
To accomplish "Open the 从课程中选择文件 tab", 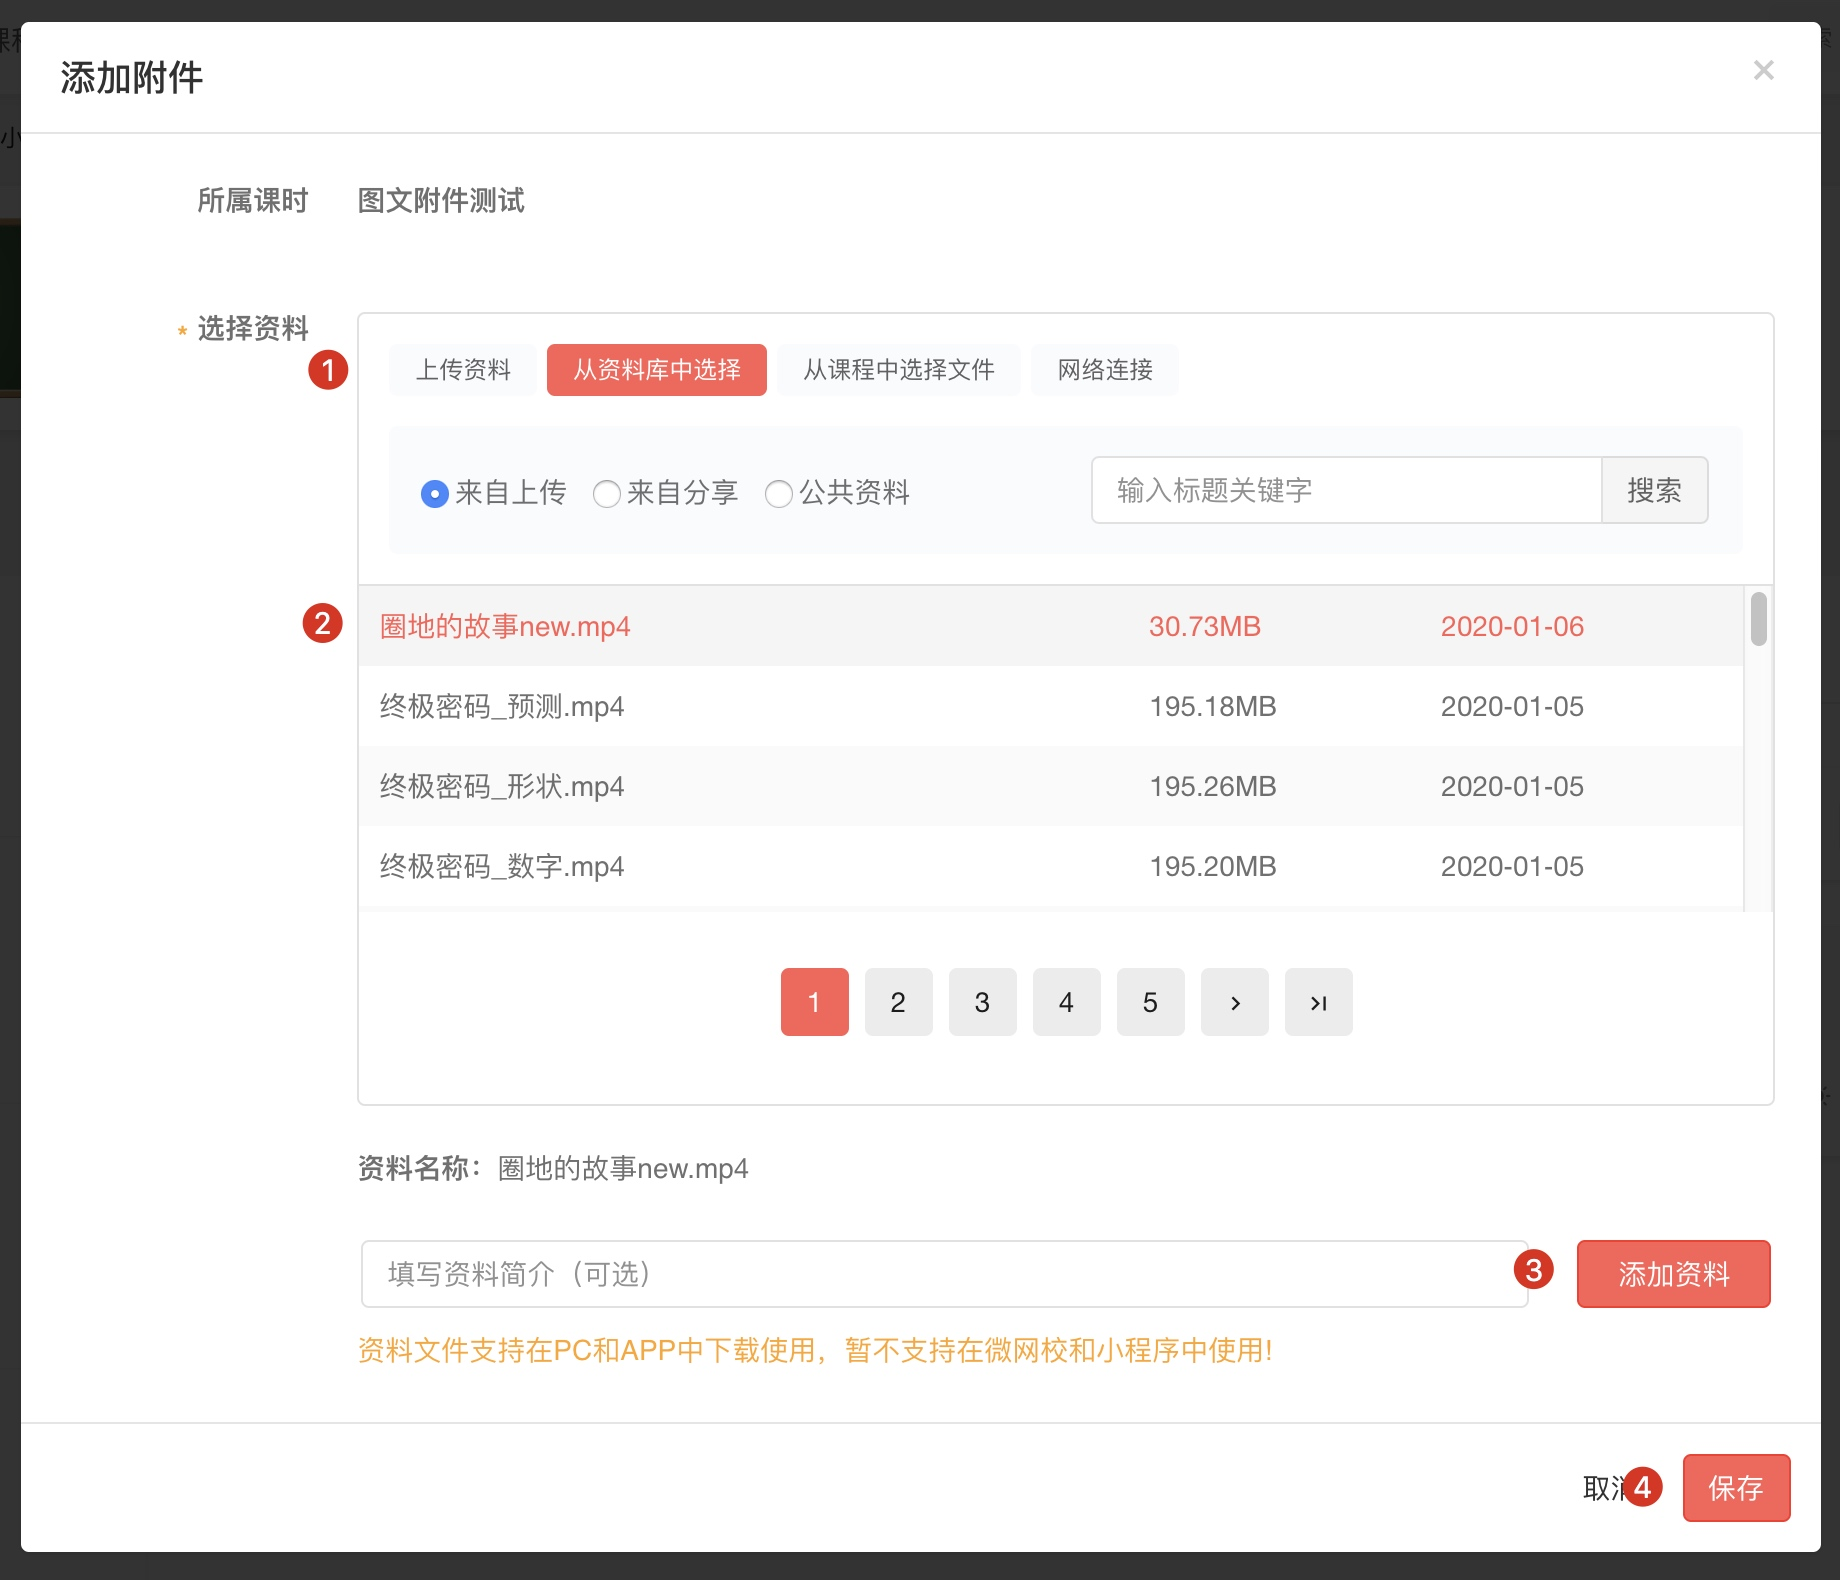I will point(899,370).
